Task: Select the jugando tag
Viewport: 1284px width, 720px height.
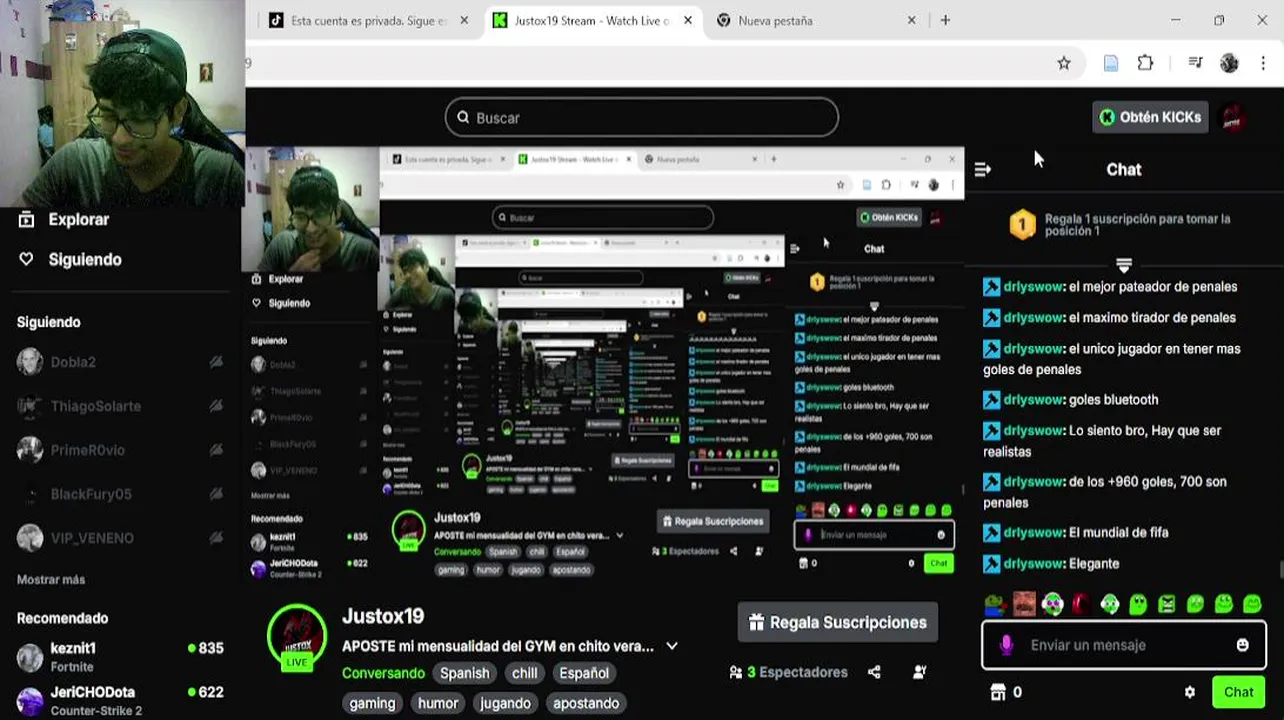Action: click(505, 703)
